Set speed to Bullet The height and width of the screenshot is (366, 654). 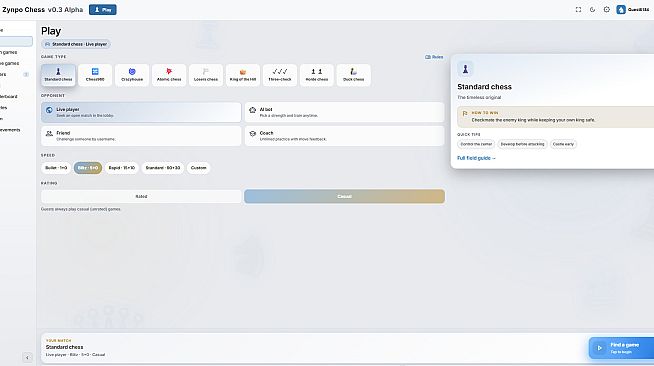[56, 168]
